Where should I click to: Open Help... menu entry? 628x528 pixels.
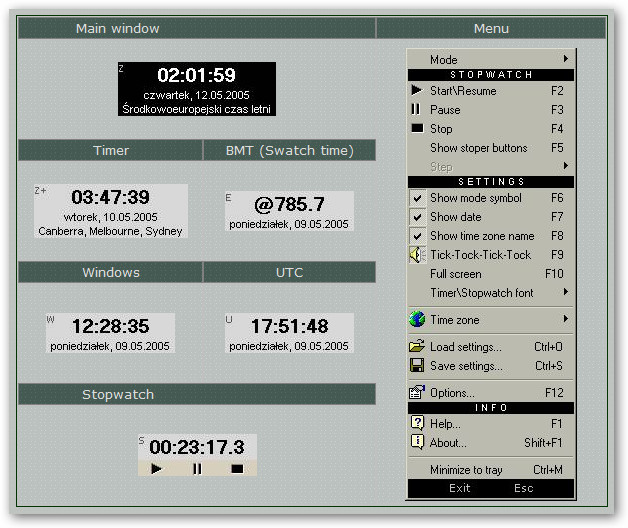491,423
